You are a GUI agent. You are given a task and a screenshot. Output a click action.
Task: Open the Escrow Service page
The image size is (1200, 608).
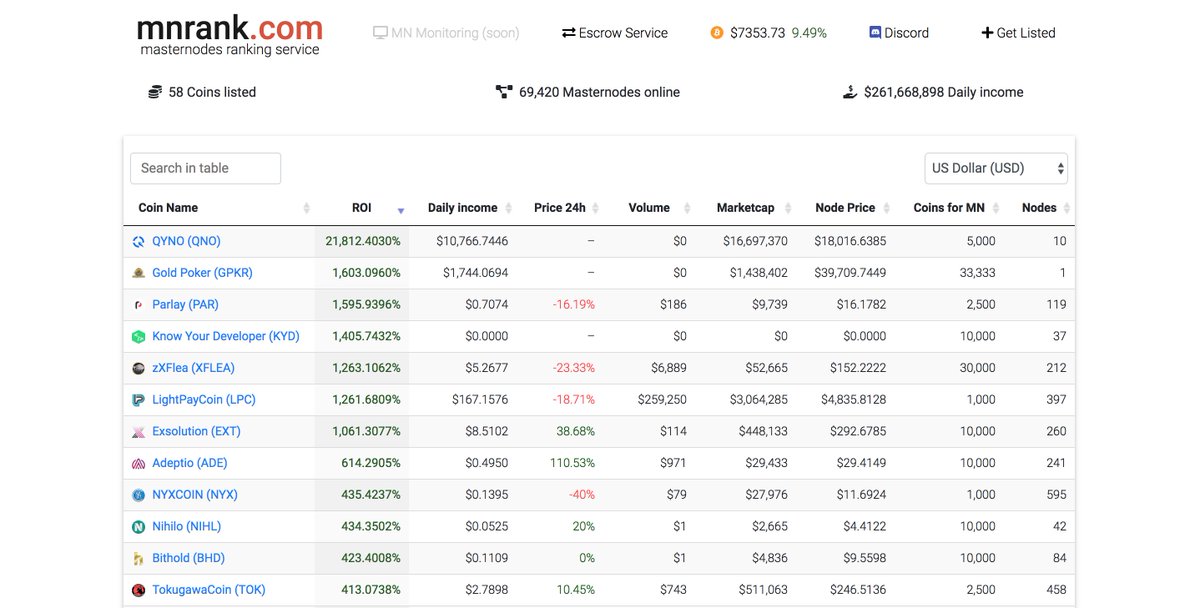pyautogui.click(x=615, y=33)
